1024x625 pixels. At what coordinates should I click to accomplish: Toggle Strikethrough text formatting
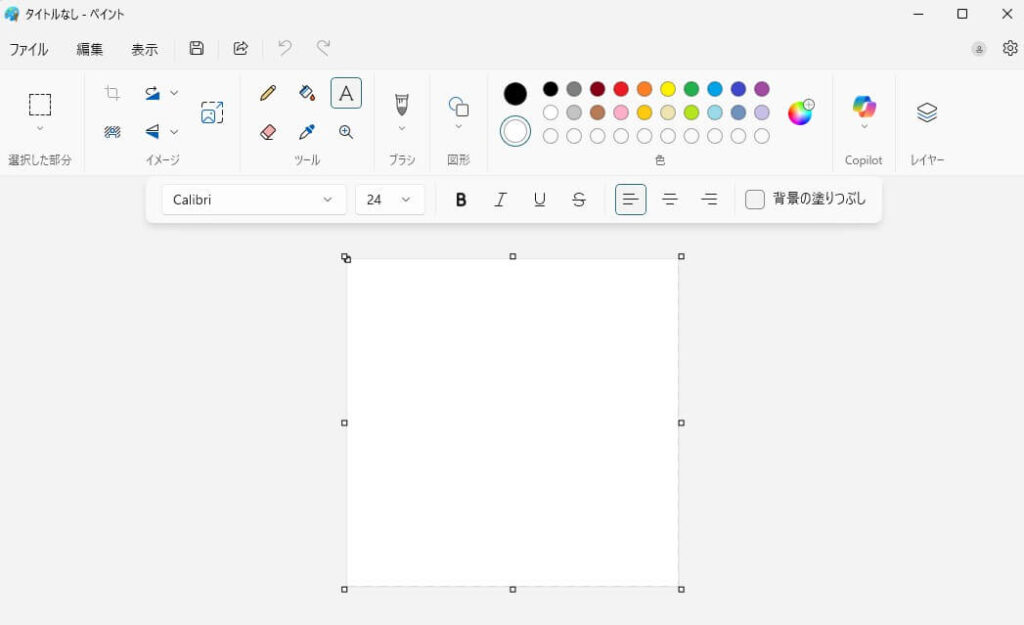[x=578, y=200]
